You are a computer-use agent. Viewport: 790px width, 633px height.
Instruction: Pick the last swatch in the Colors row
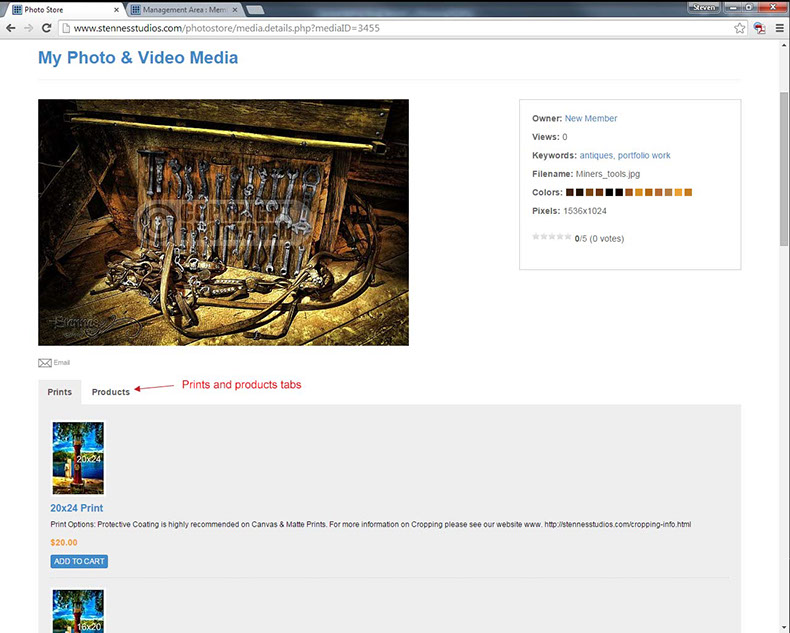click(688, 193)
